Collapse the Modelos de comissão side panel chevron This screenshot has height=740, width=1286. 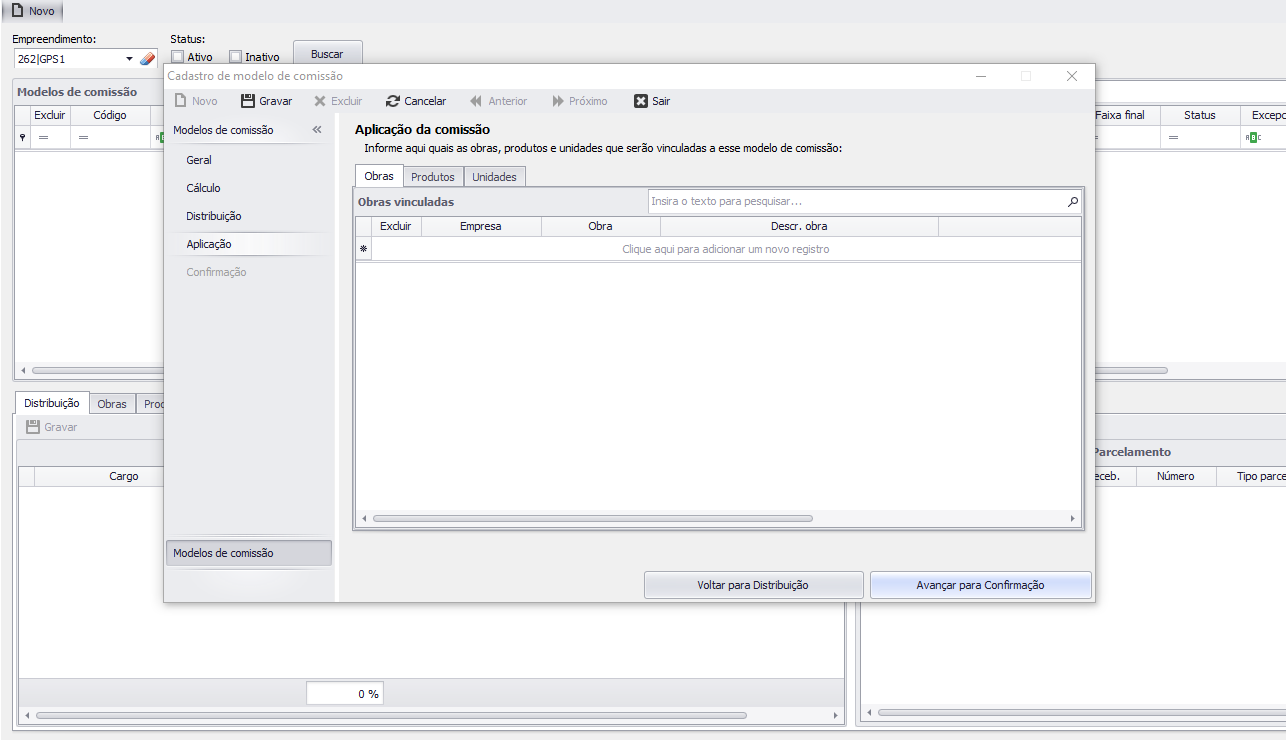(x=317, y=130)
